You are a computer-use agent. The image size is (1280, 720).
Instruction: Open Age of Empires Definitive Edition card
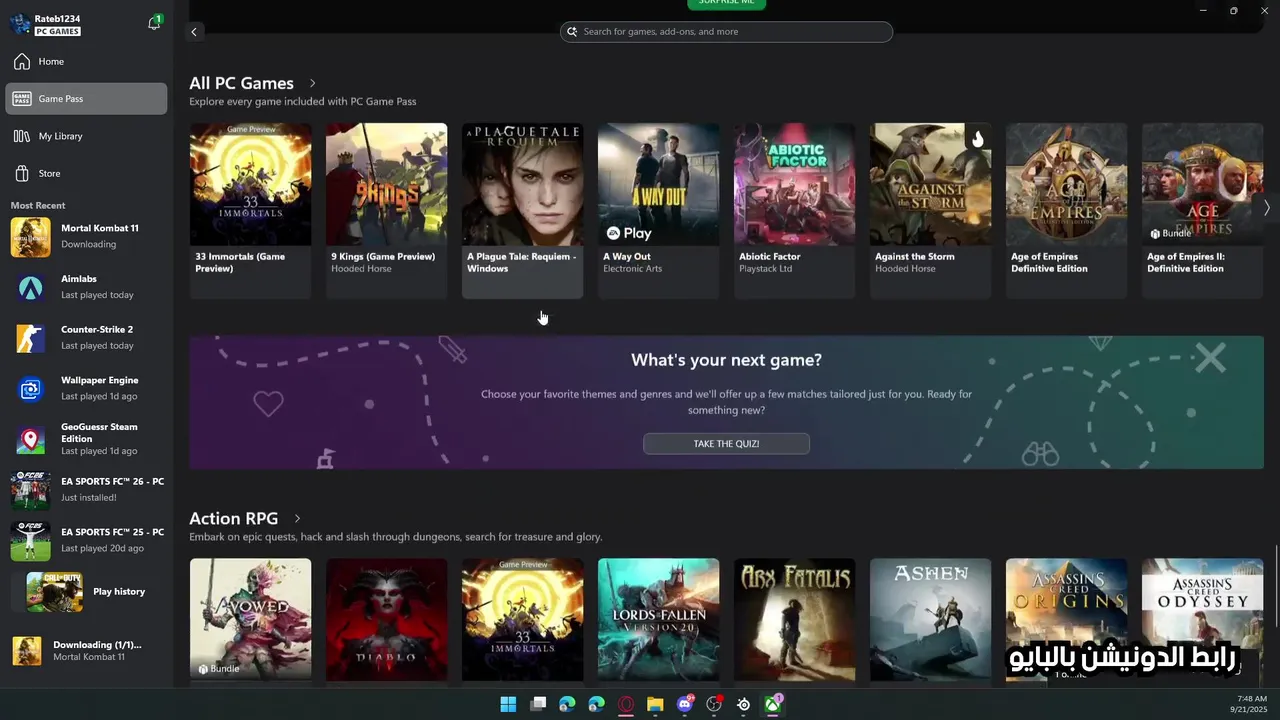pos(1066,211)
